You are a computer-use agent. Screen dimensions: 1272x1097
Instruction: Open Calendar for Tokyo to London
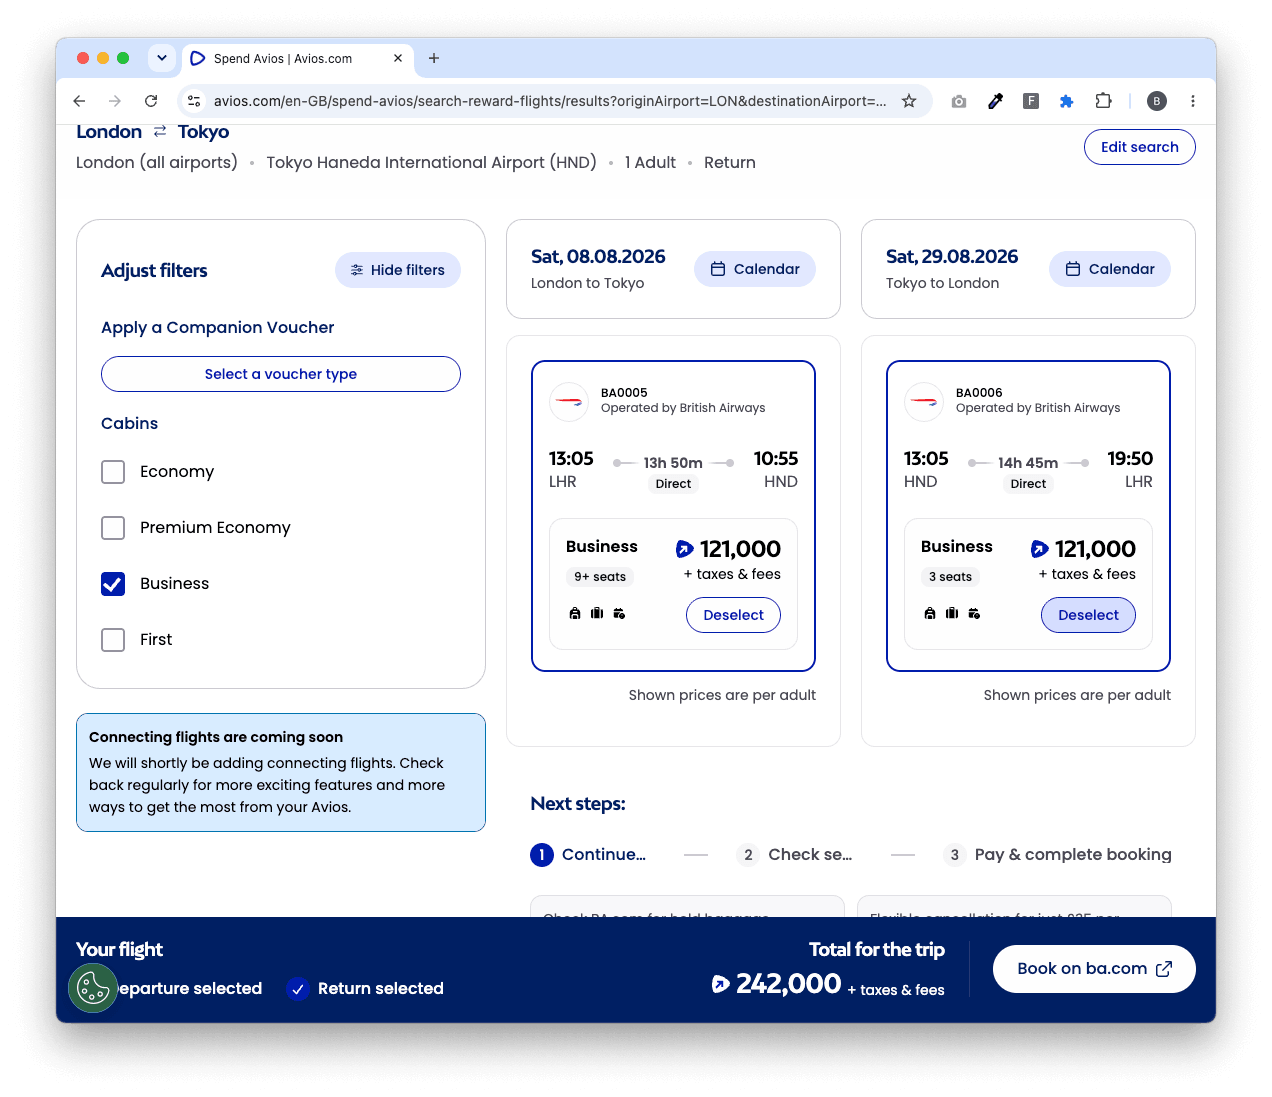(1110, 269)
